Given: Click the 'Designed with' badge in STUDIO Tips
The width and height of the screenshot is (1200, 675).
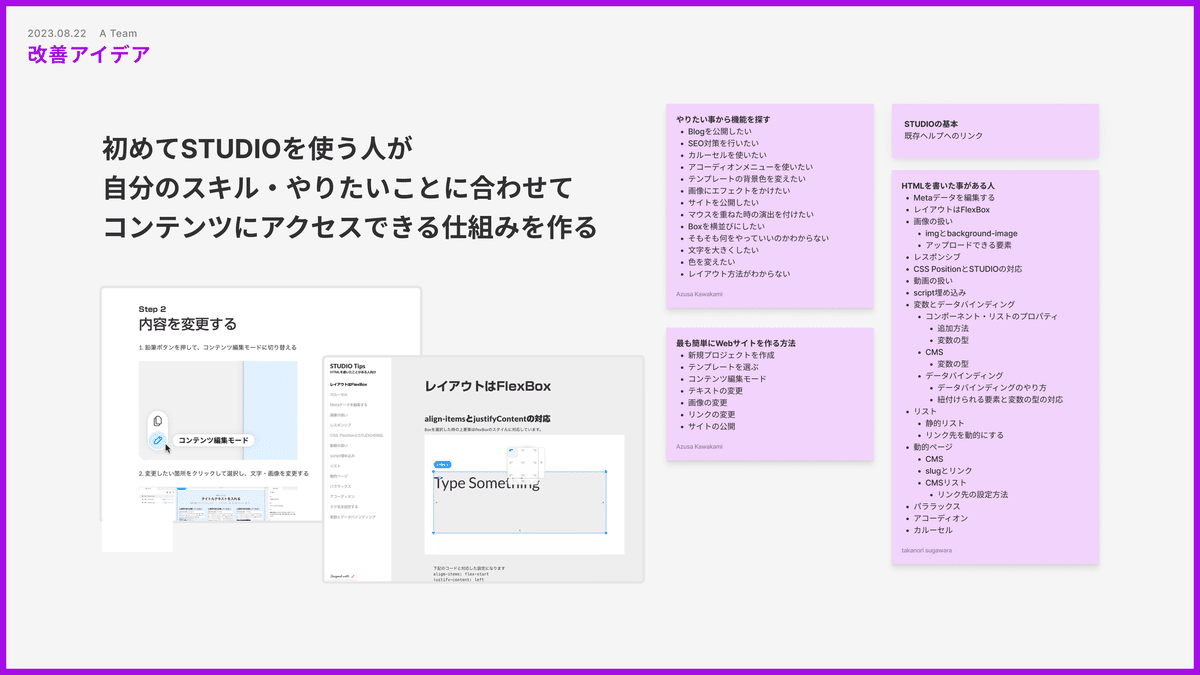Looking at the screenshot, I should [343, 576].
